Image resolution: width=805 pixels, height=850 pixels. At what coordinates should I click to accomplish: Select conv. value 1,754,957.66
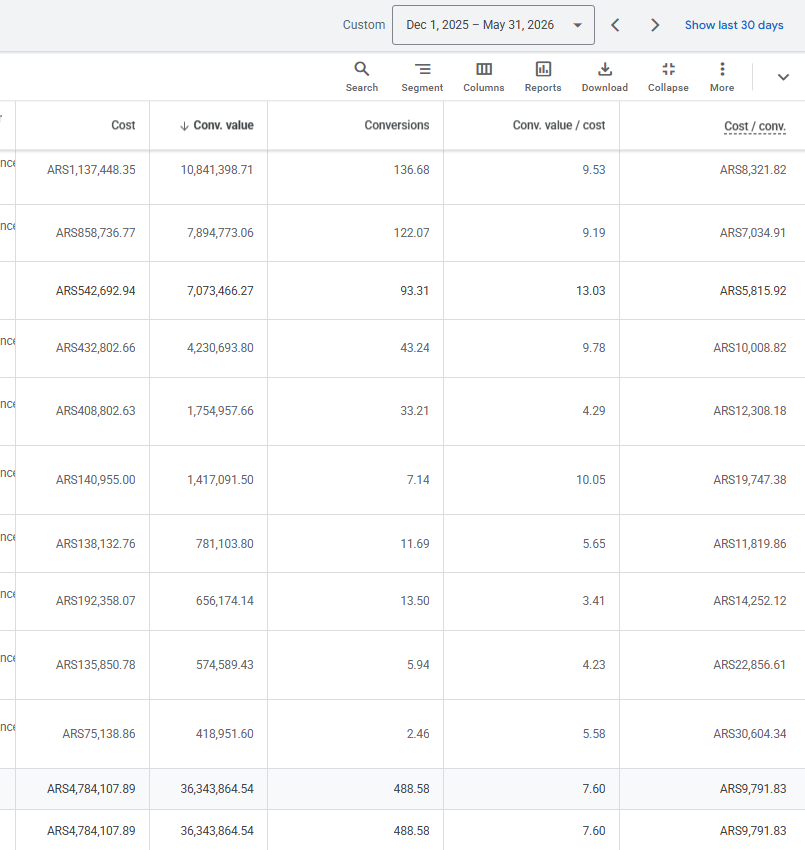coord(220,411)
